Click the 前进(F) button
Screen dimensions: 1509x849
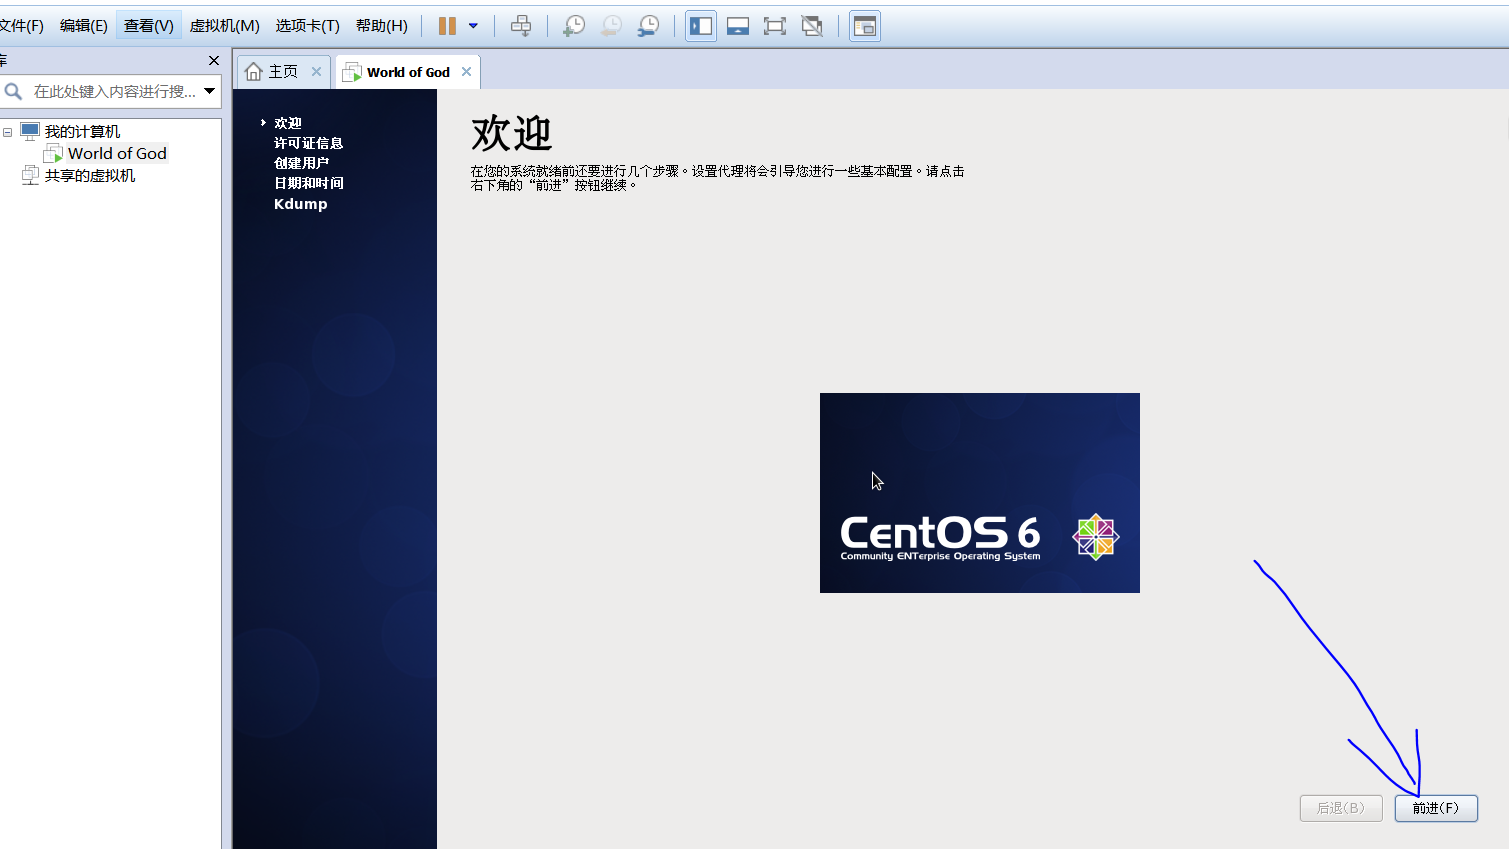tap(1436, 808)
